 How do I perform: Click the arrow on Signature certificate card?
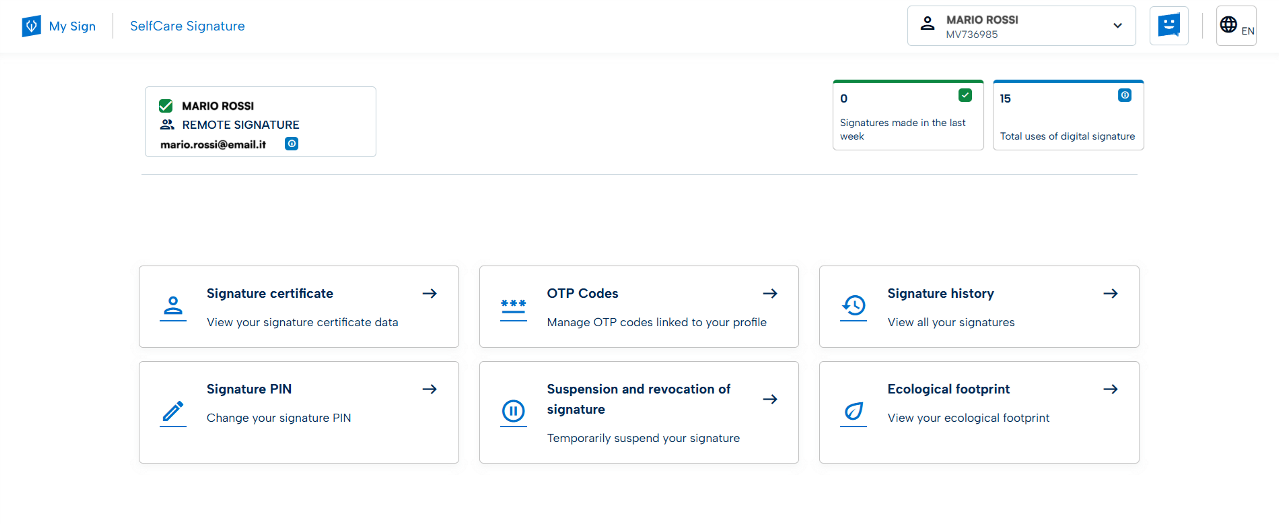click(x=429, y=294)
